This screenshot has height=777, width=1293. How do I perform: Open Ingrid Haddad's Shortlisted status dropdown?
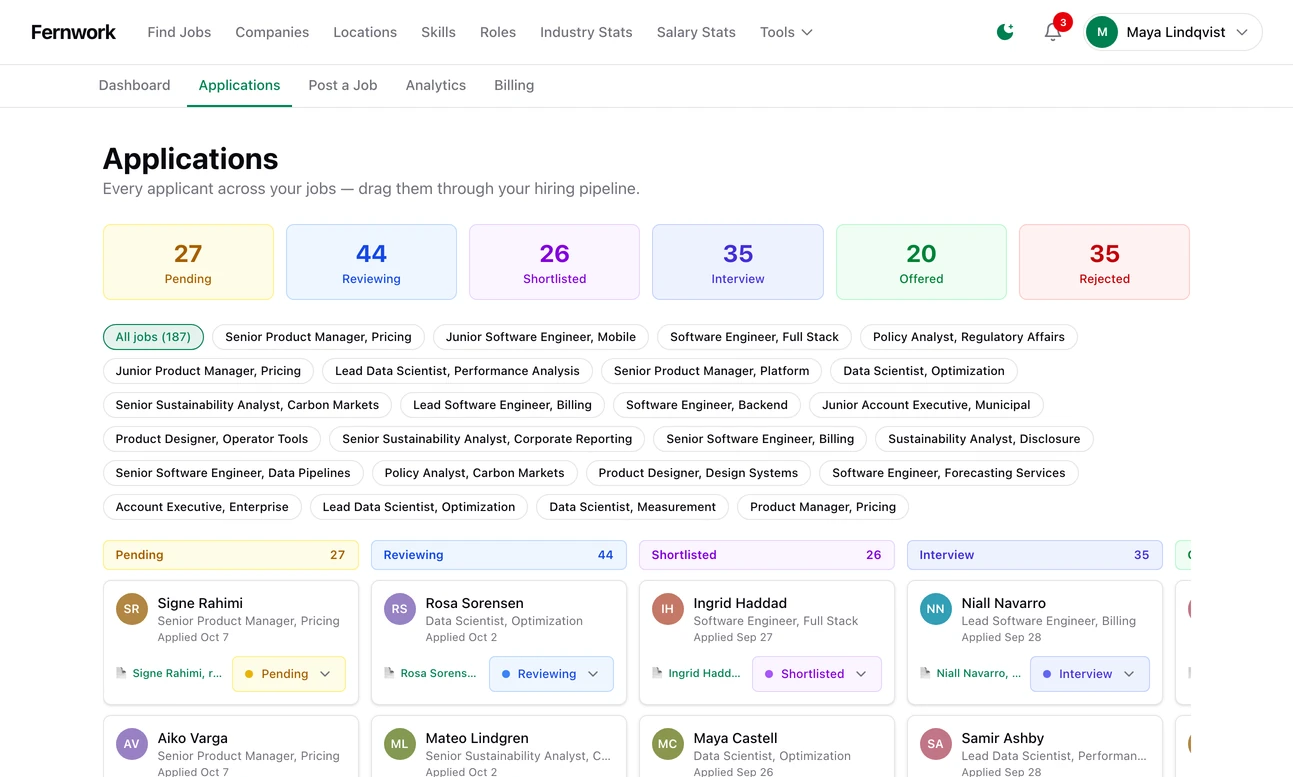[817, 674]
